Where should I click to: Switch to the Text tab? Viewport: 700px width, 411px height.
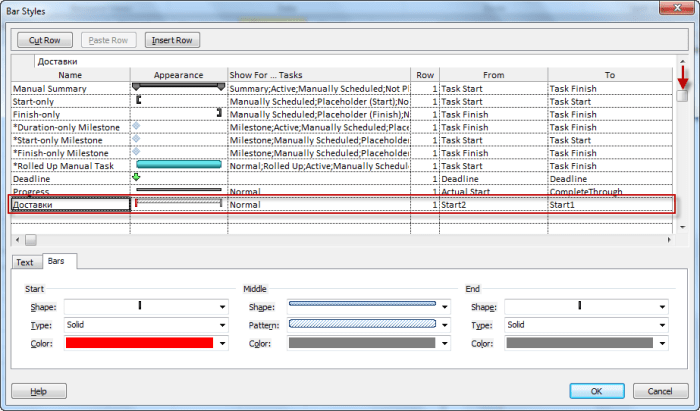[x=25, y=262]
